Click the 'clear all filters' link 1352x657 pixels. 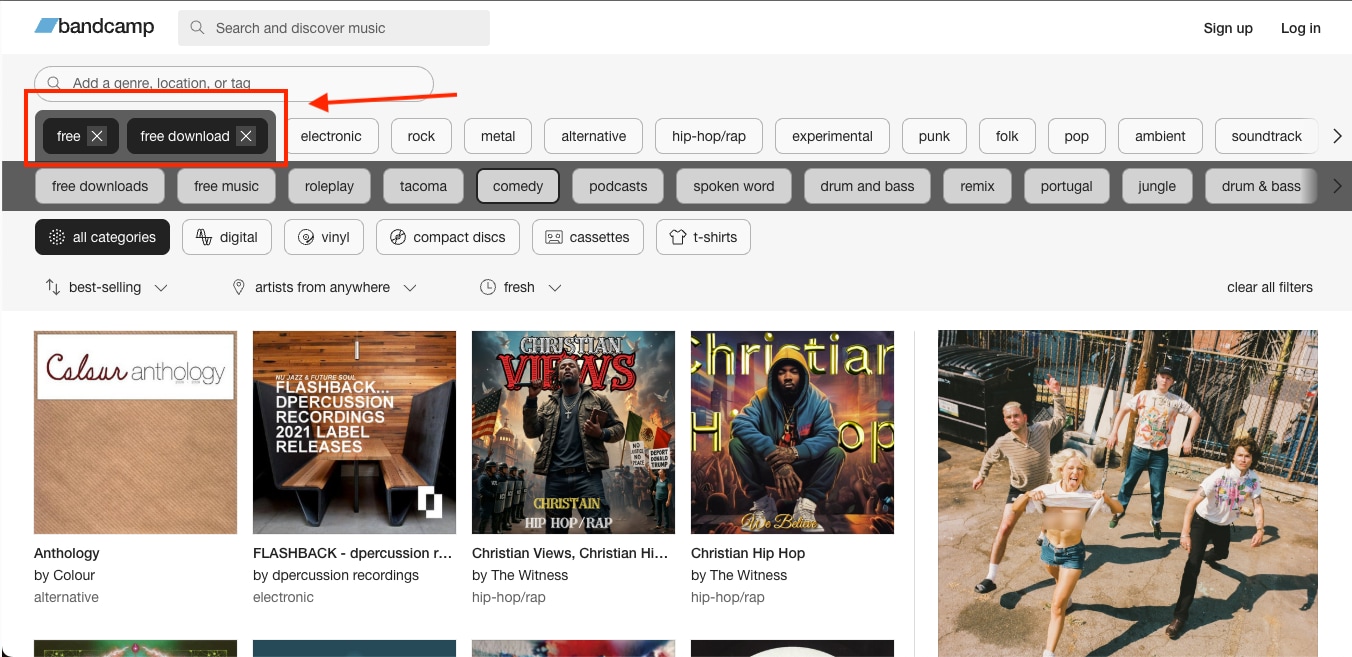tap(1269, 287)
